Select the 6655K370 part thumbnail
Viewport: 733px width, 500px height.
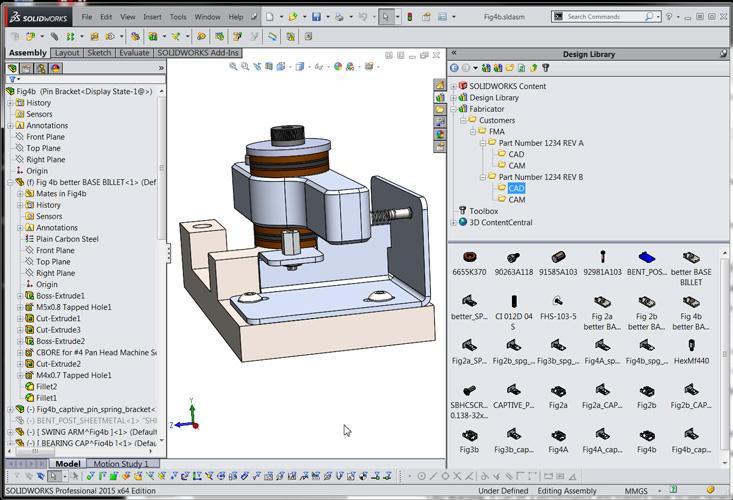click(469, 263)
